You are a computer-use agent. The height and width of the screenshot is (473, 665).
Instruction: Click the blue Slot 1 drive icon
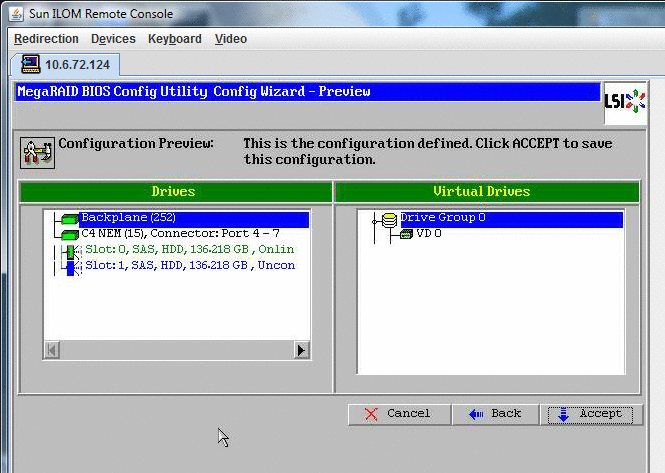pos(70,268)
